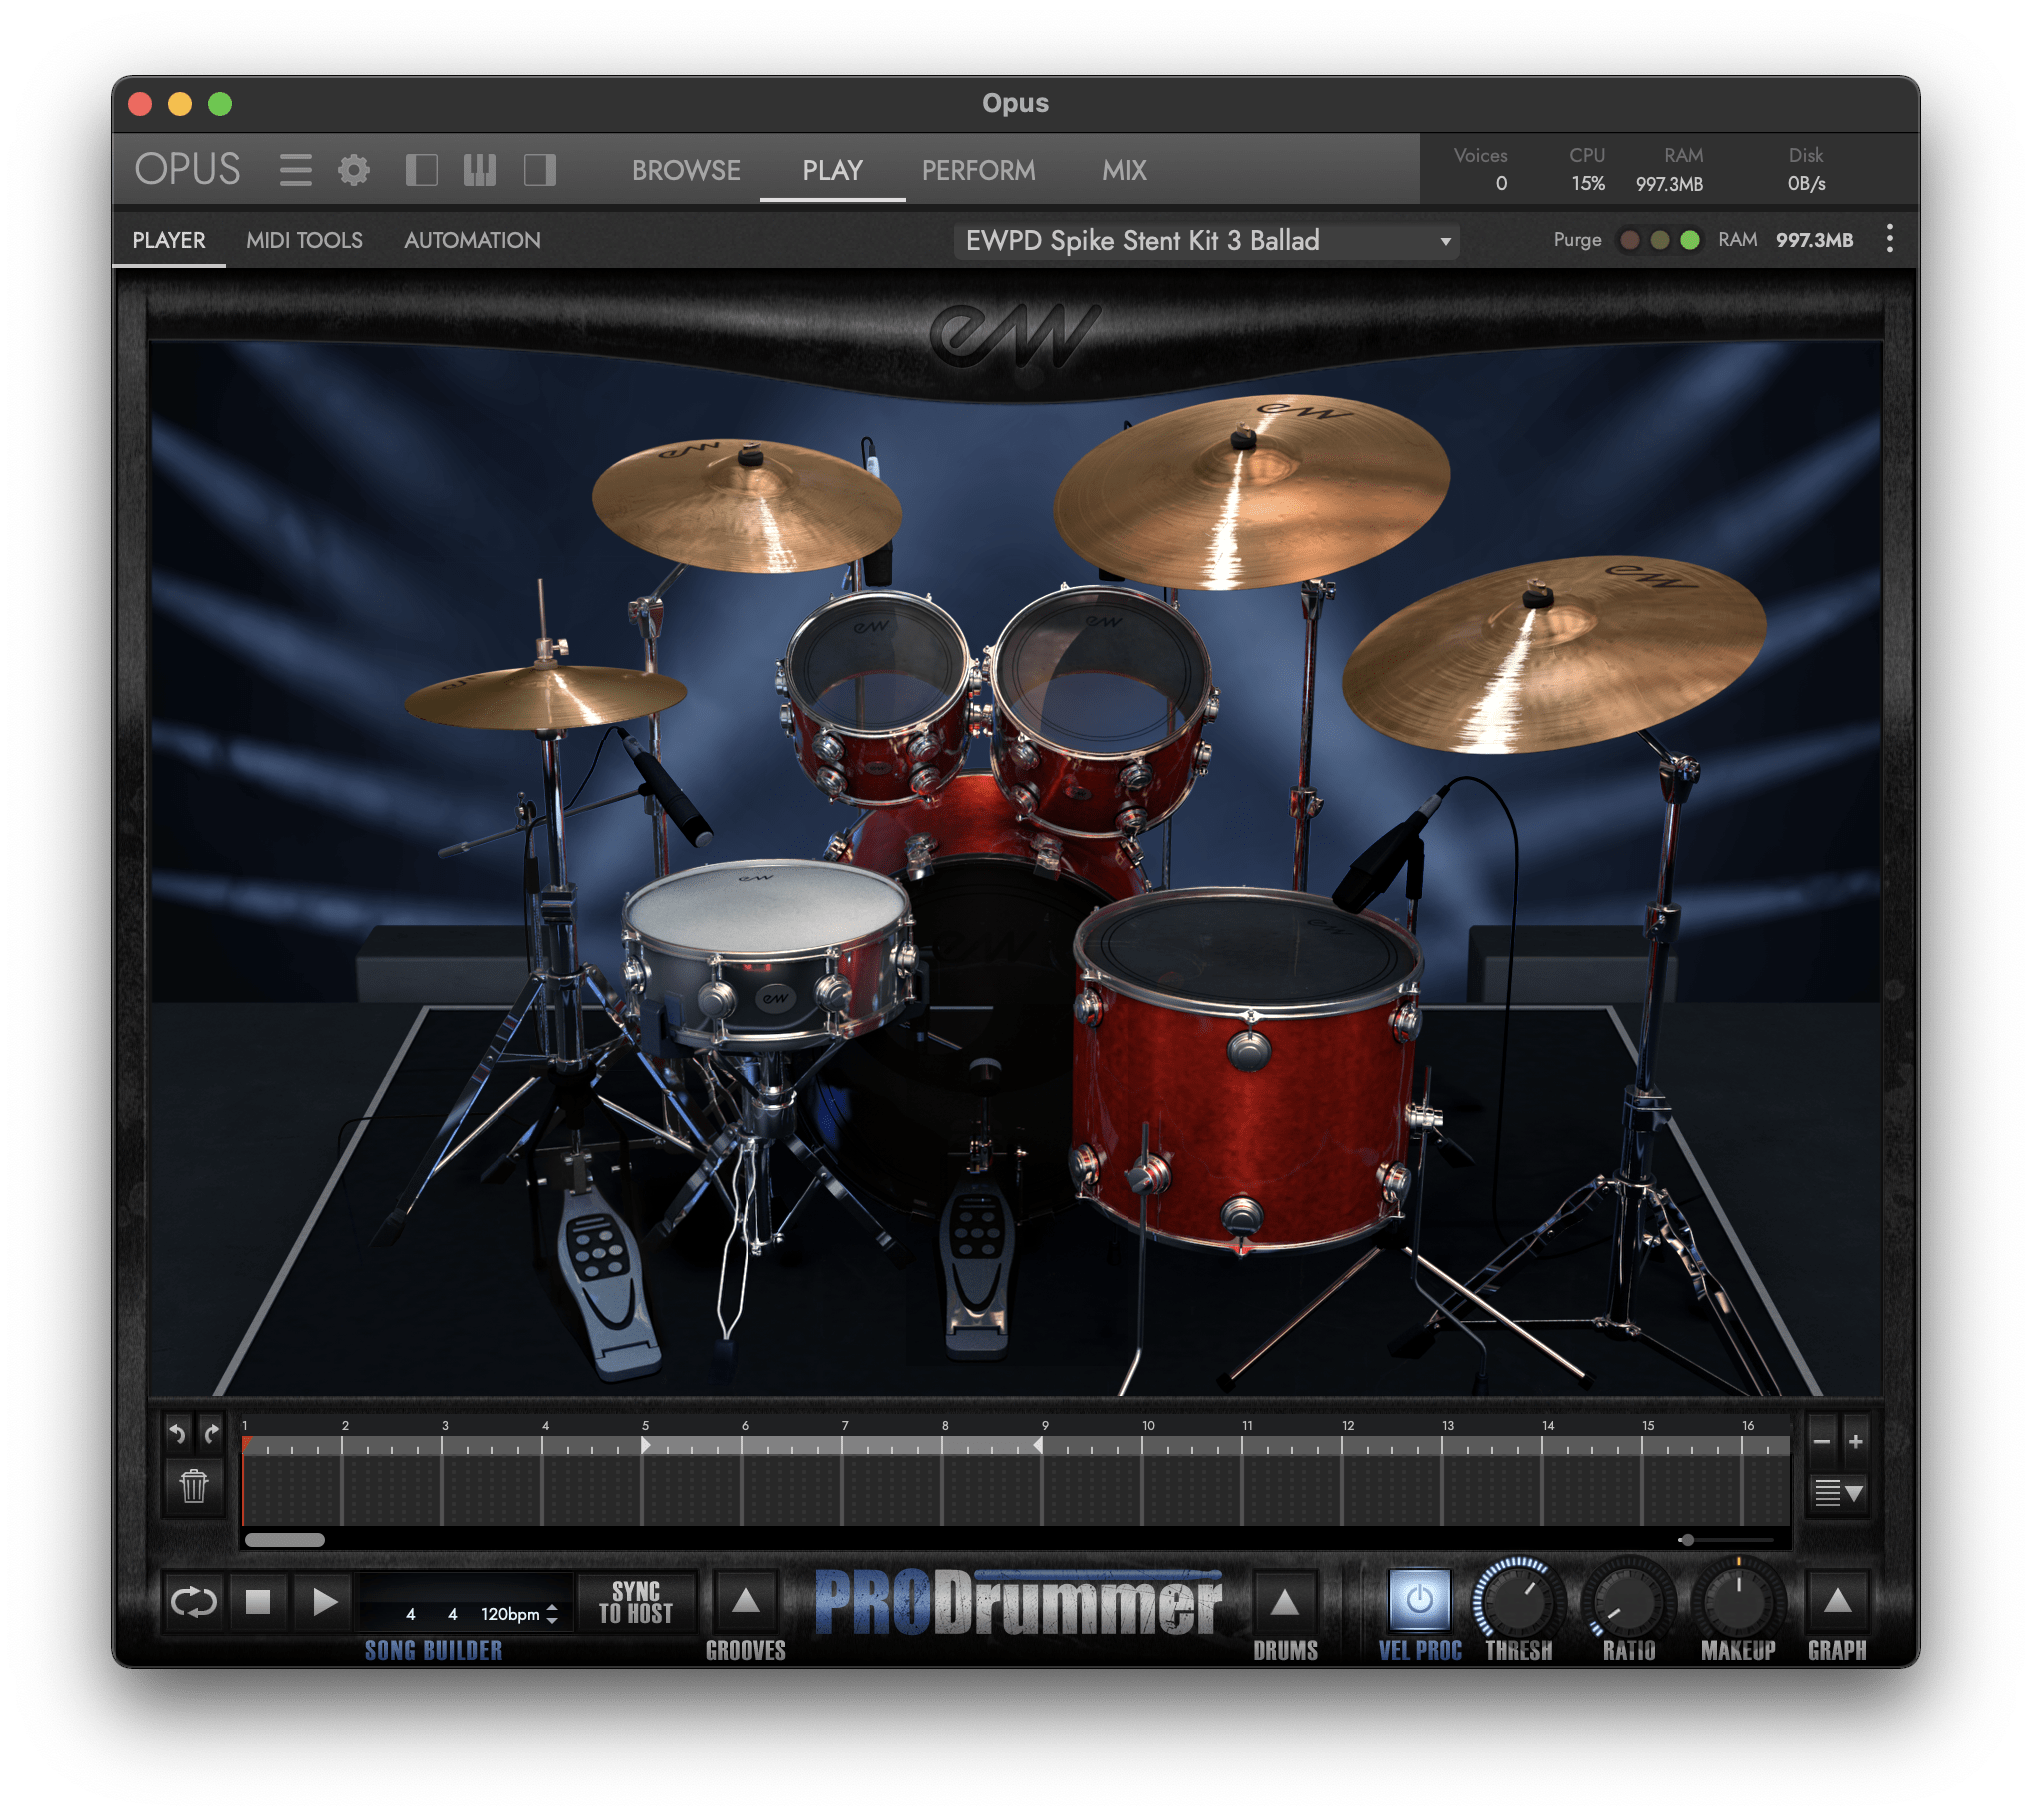Viewport: 2032px width, 1816px height.
Task: Show the piano keyboard panel icon
Action: [480, 170]
